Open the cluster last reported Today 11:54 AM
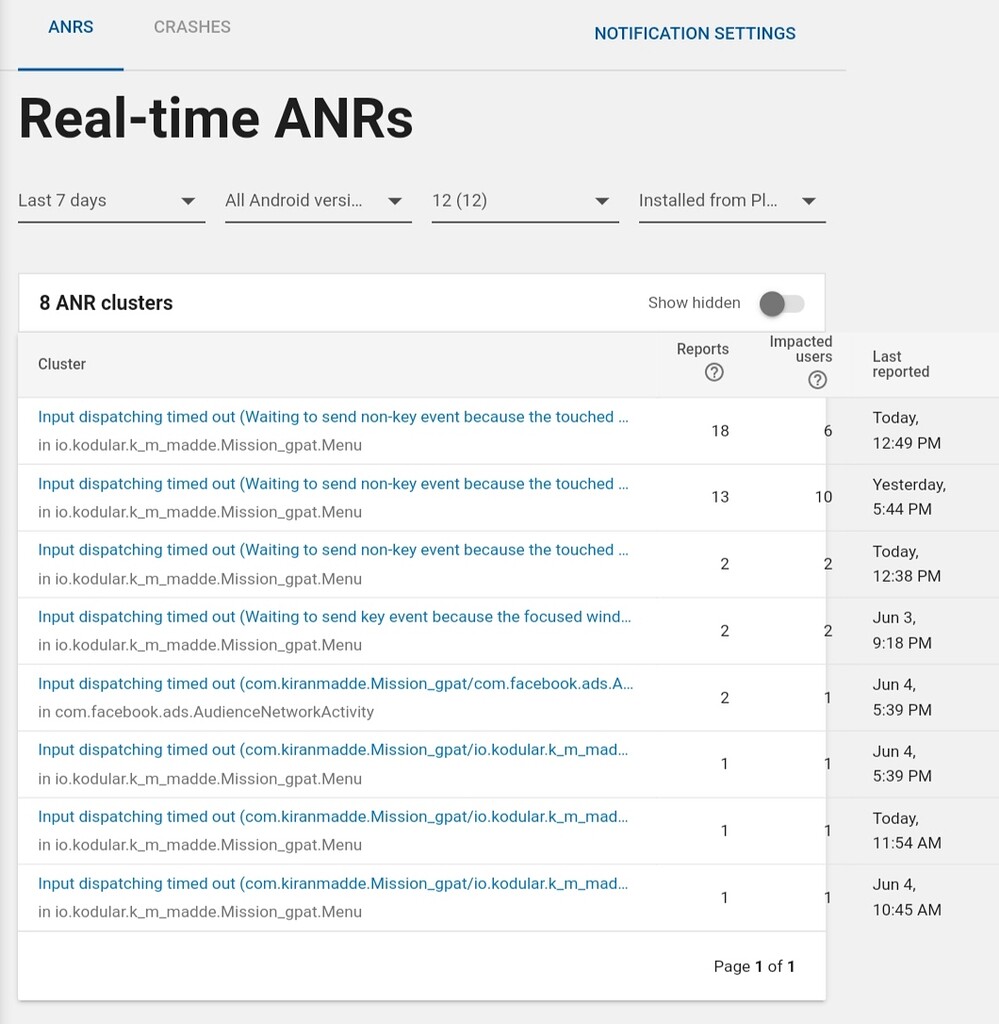This screenshot has height=1024, width=999. (333, 817)
